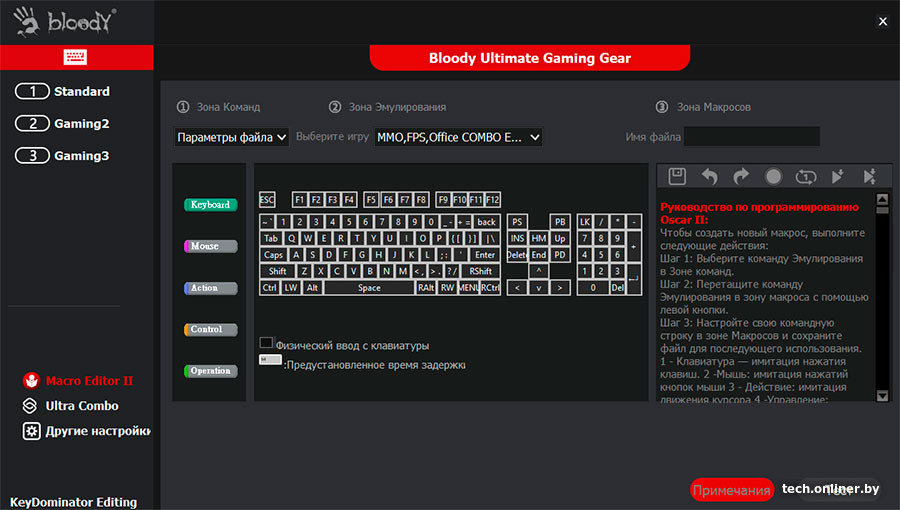This screenshot has width=900, height=510.
Task: Click the F12 key on virtual keyboard
Action: point(492,200)
